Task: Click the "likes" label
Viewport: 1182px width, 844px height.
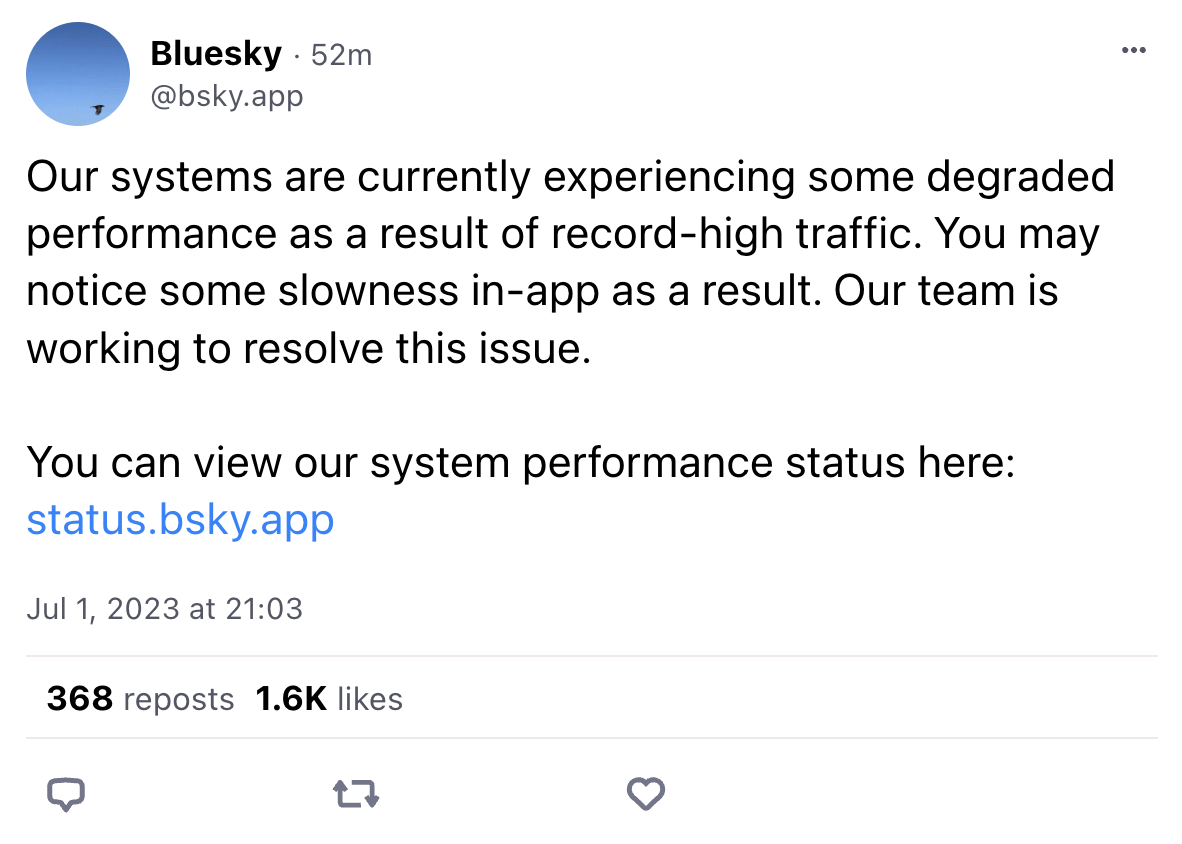Action: tap(369, 699)
